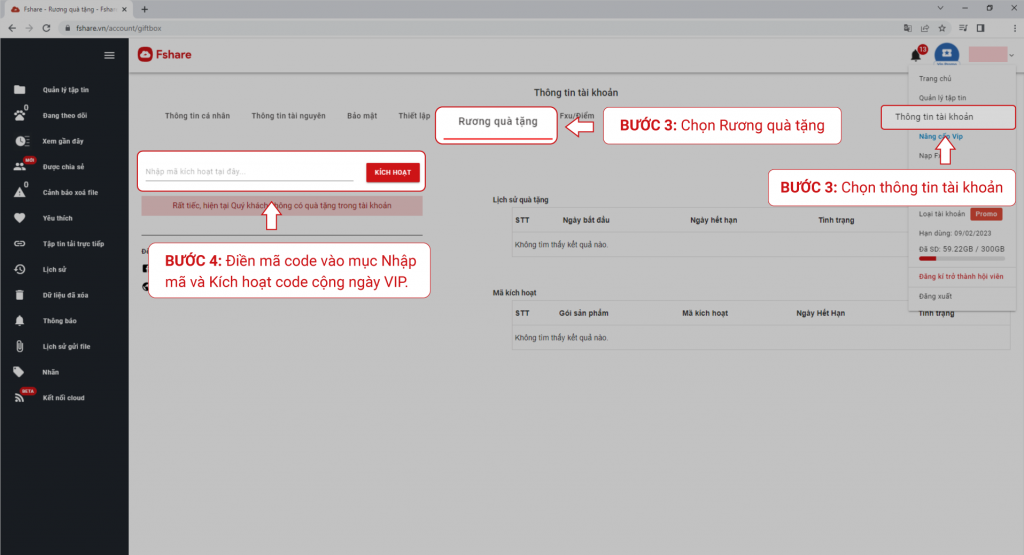Open a new browser tab

[x=144, y=9]
